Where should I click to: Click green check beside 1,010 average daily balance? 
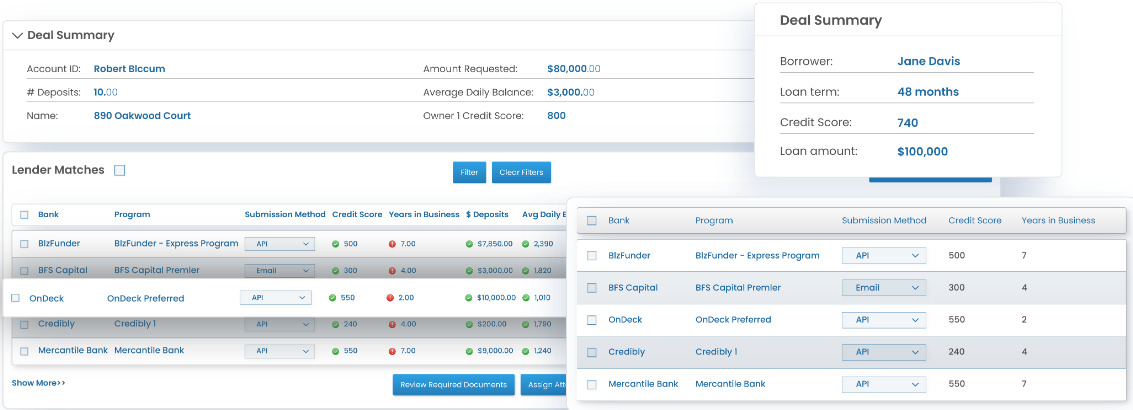[x=525, y=298]
